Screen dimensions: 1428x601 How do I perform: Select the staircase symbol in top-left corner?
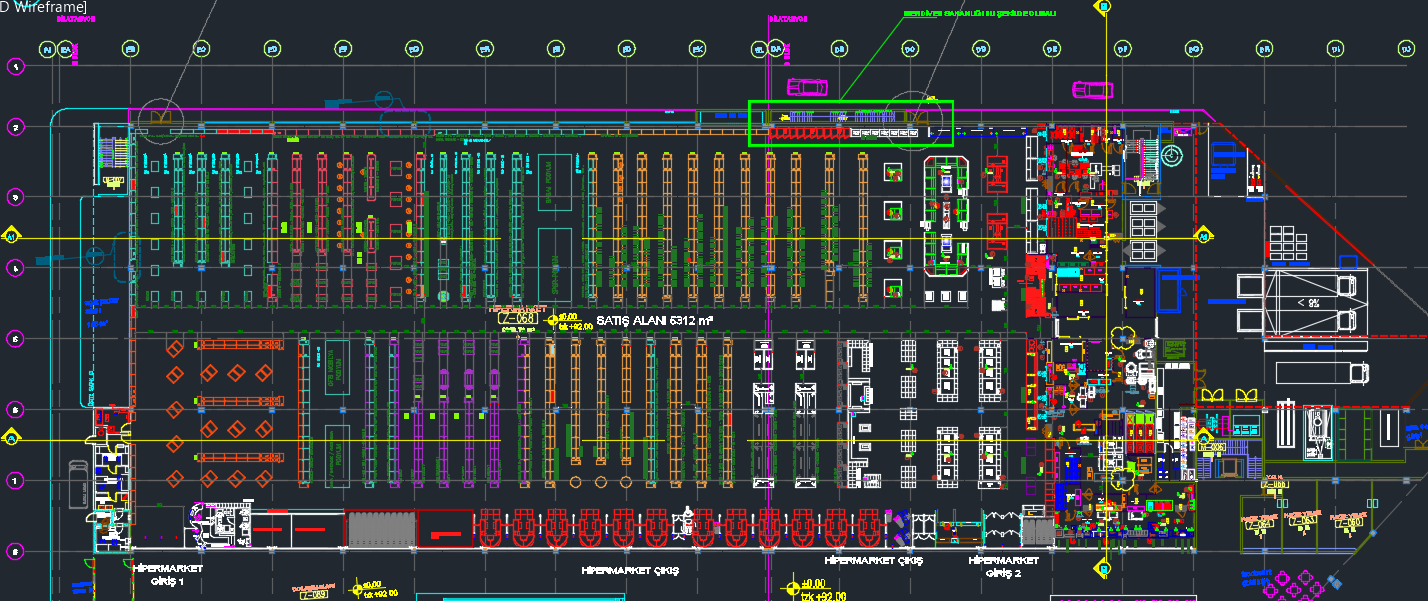click(x=113, y=154)
